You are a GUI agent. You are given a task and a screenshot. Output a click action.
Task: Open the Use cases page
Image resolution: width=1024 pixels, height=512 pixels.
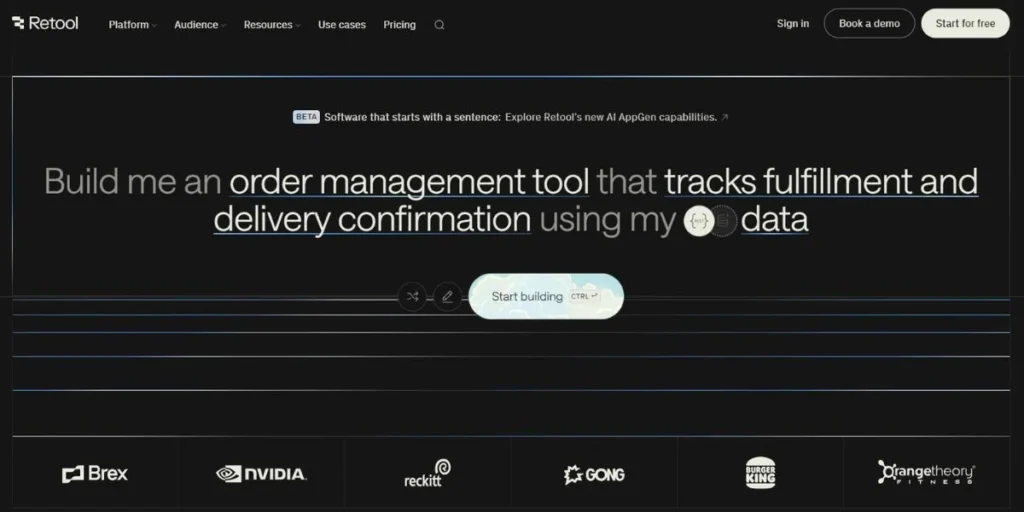(342, 25)
